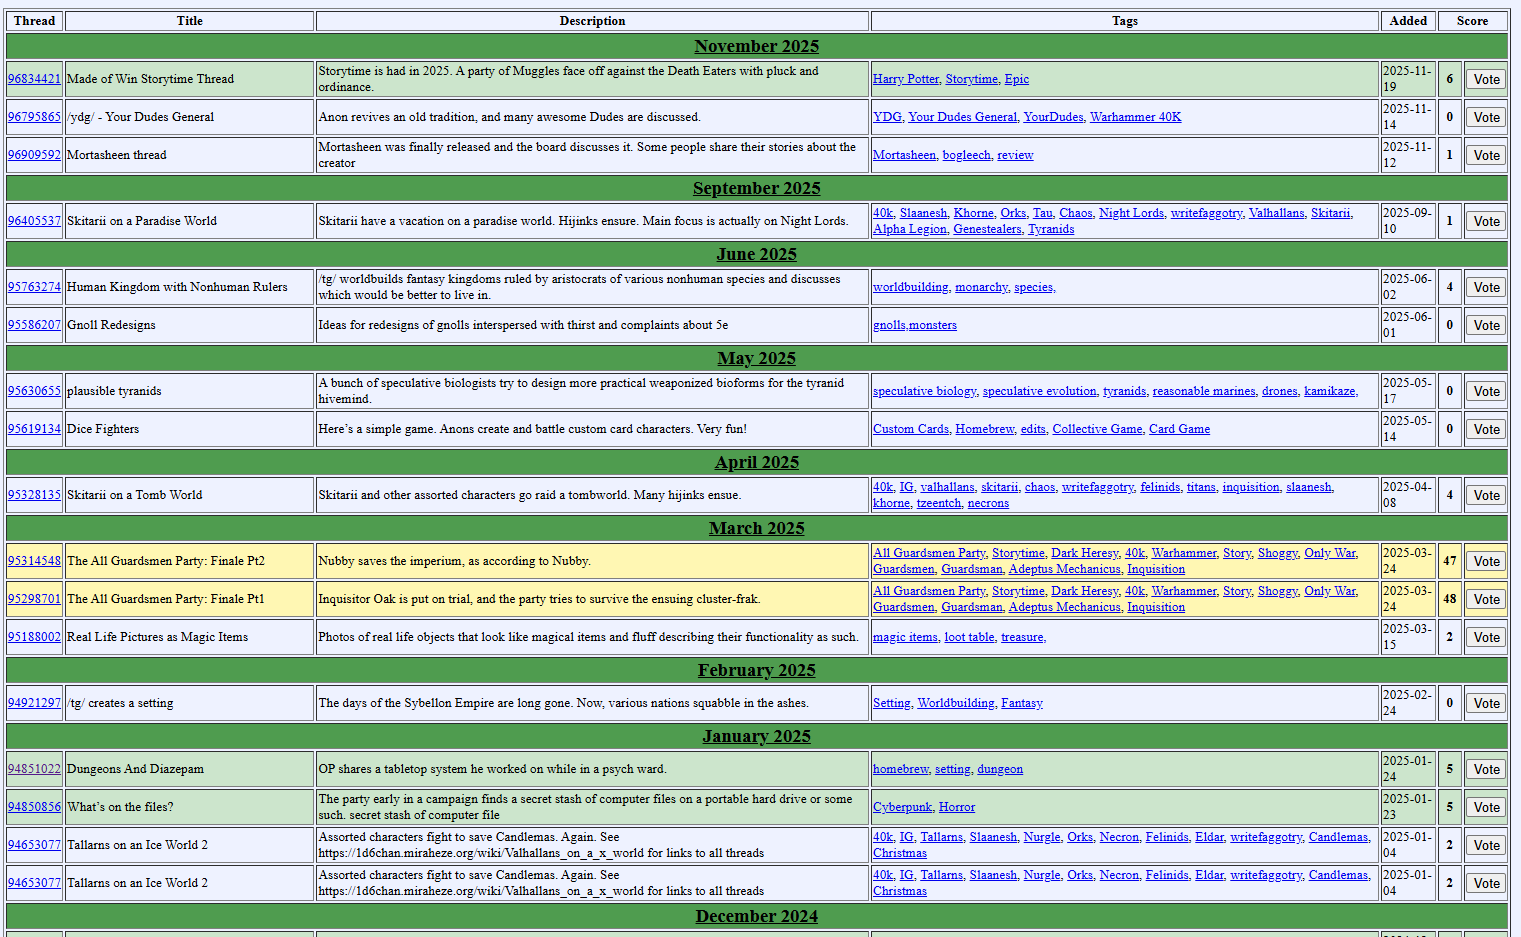Vote for Skitarii on a Paradise World

[x=1486, y=221]
